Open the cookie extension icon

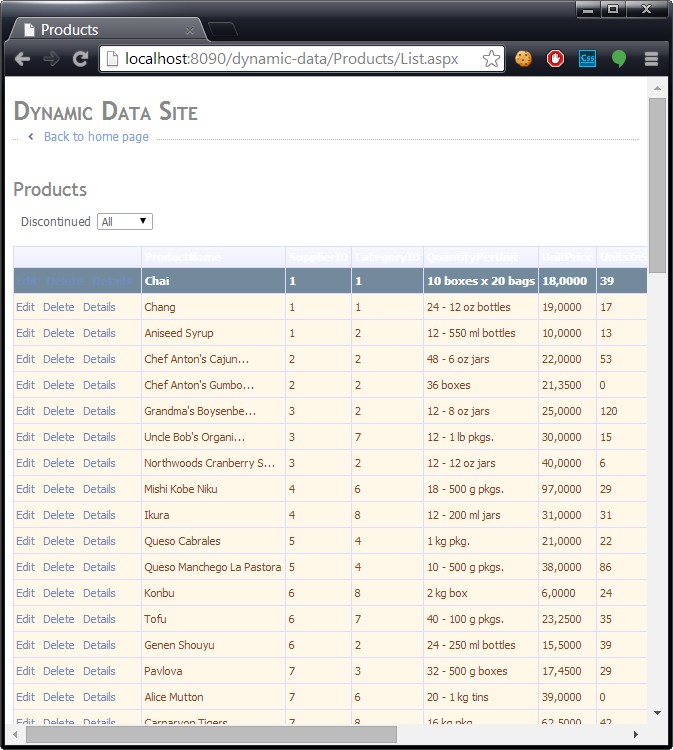[x=523, y=59]
